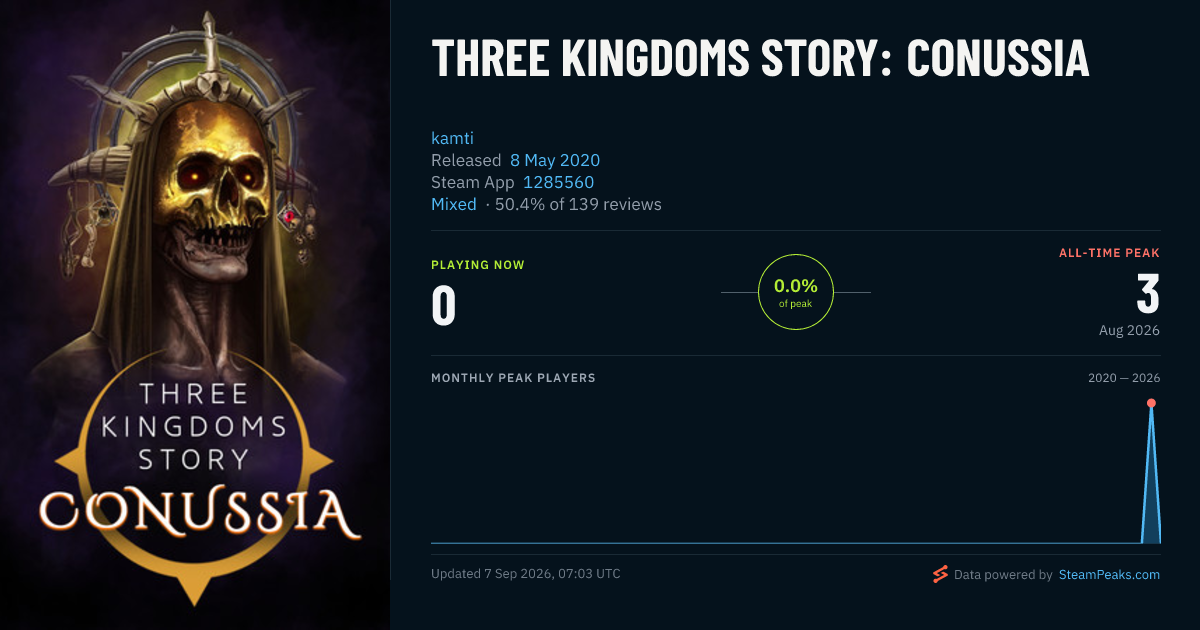The image size is (1200, 630).
Task: Click the playing now count 0
Action: point(444,306)
